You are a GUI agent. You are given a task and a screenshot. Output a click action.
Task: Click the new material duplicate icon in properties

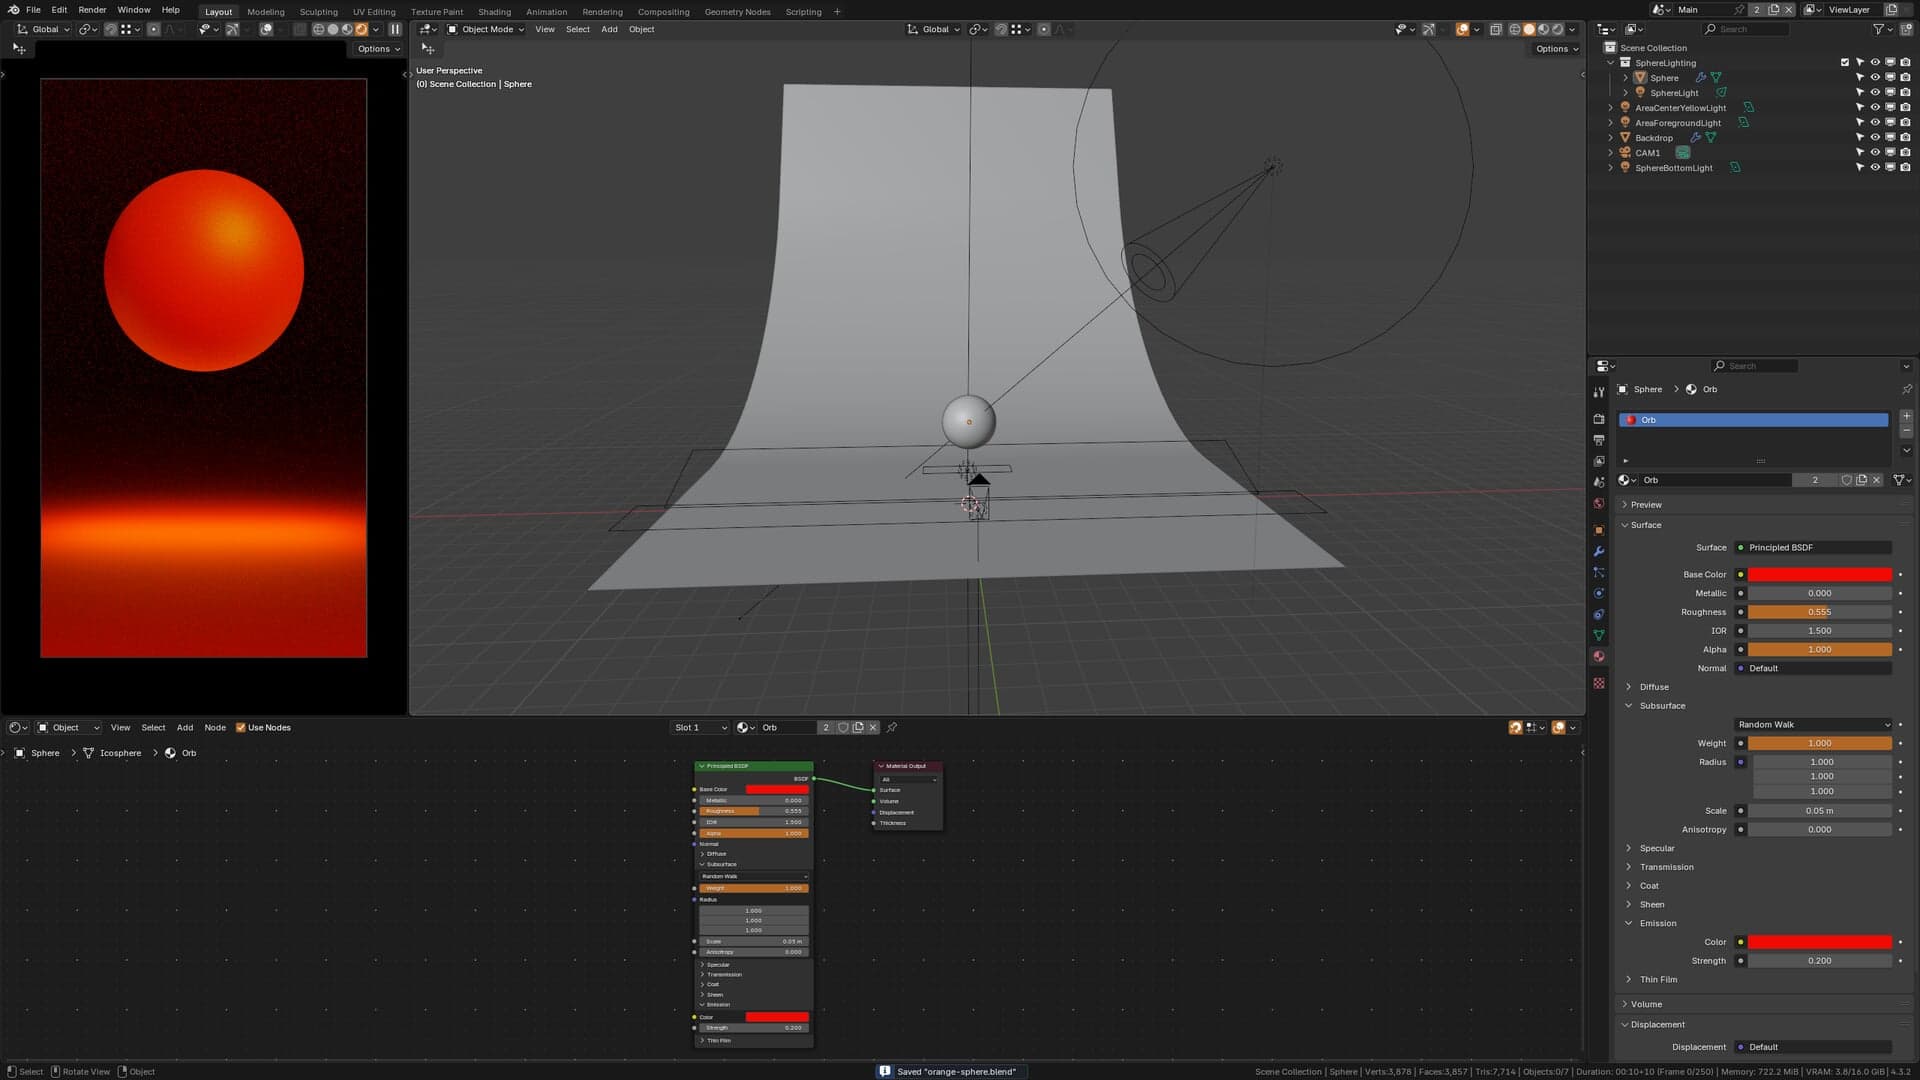point(1861,480)
